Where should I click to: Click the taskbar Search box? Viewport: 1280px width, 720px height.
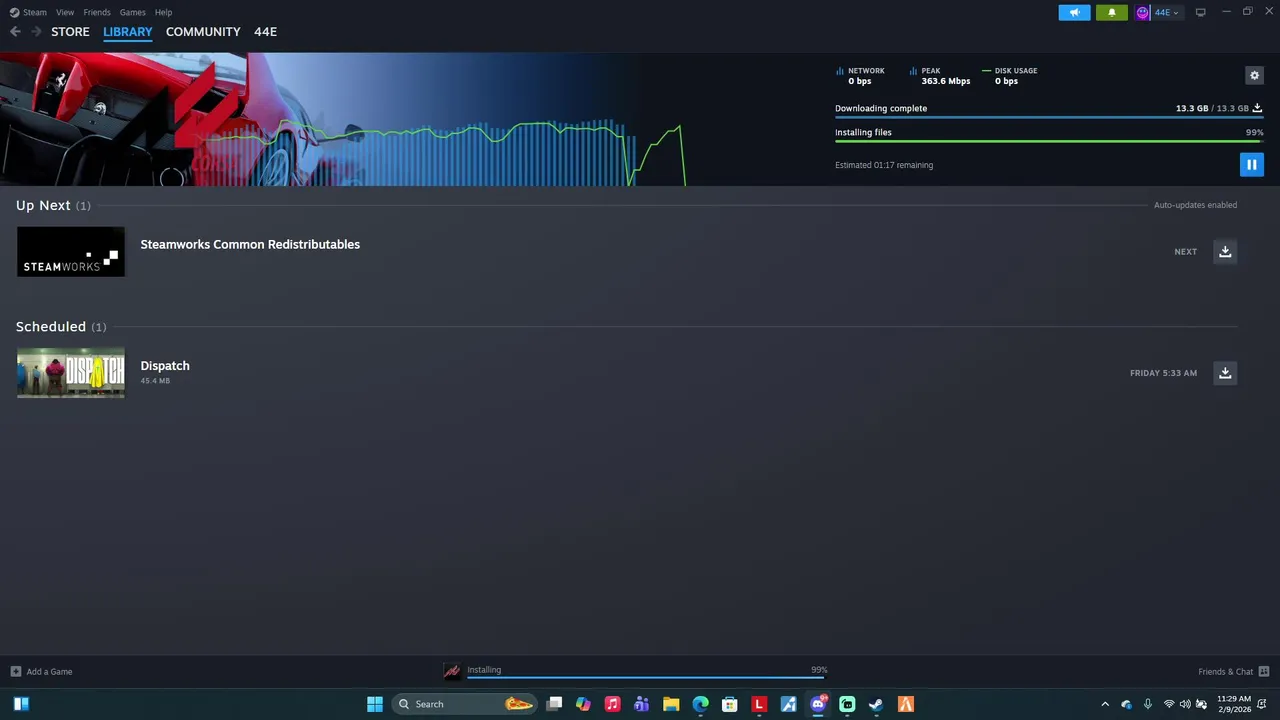465,704
